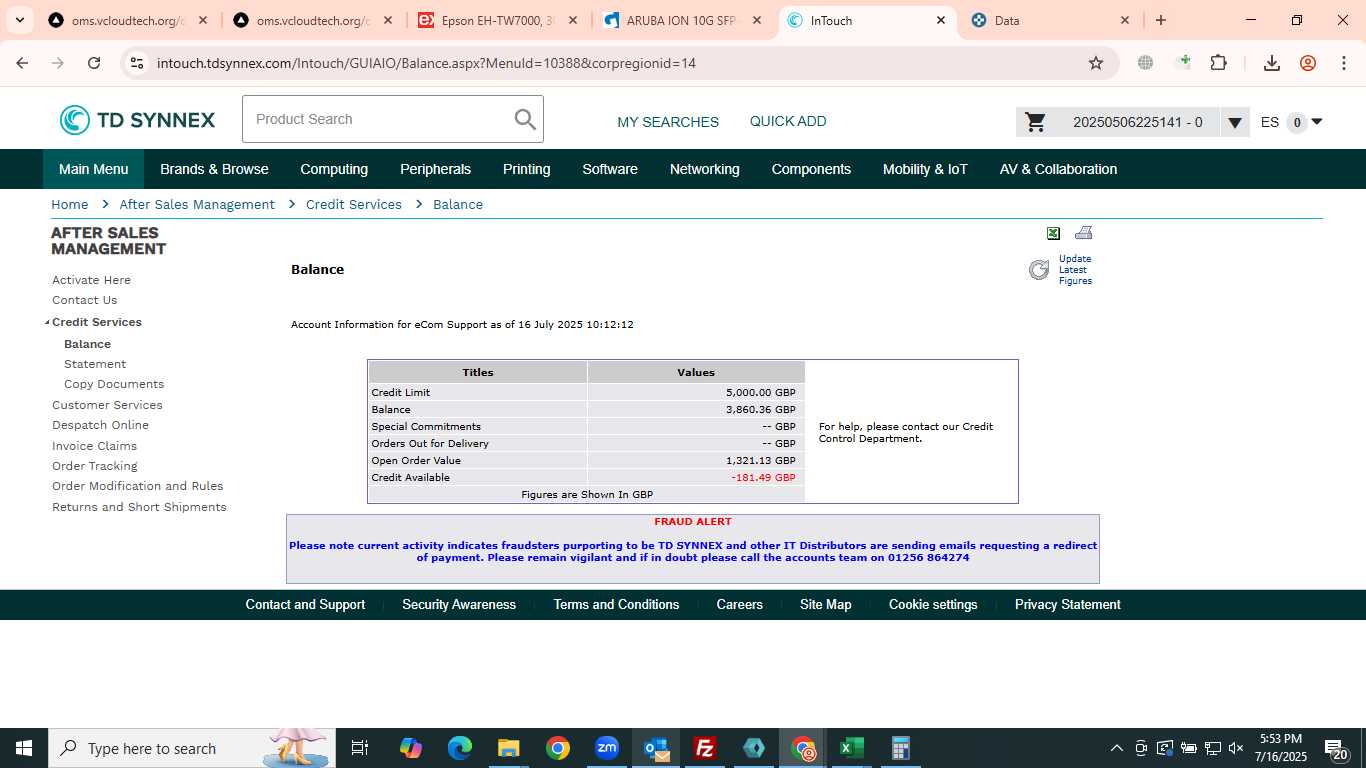Open Returns and Short Shipments
1366x768 pixels.
click(139, 507)
